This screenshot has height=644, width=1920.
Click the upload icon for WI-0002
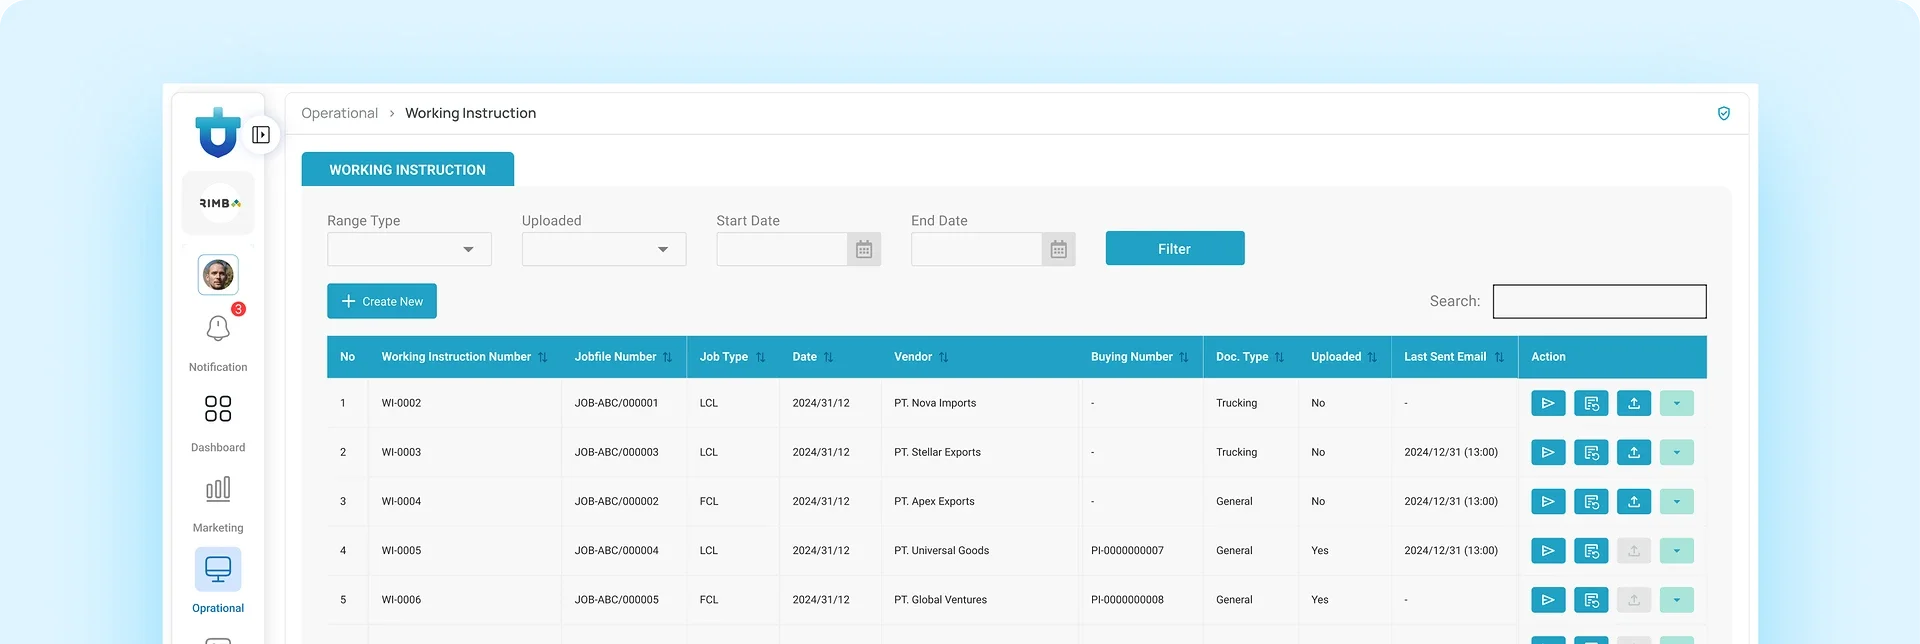(1634, 403)
